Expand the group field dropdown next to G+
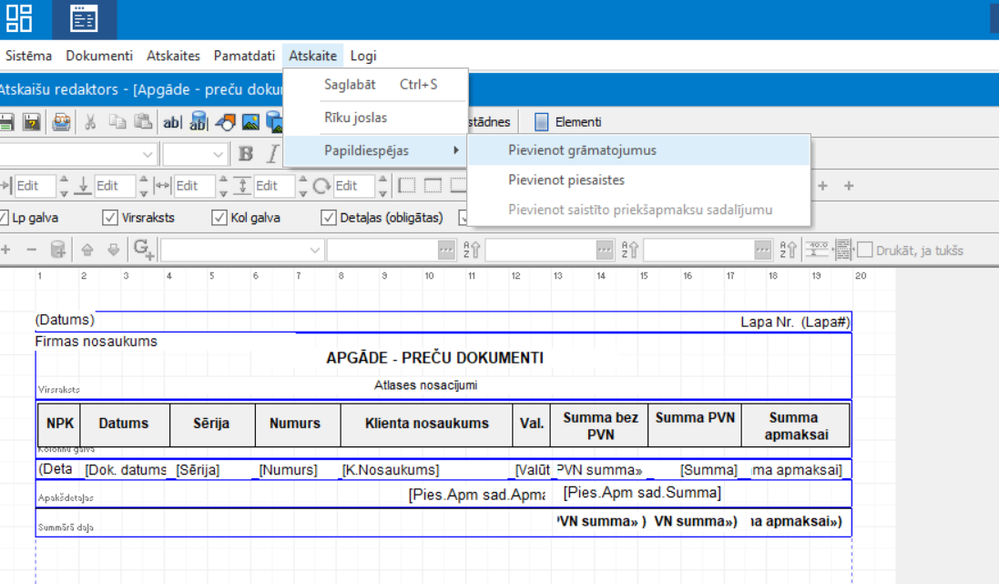Viewport: 999px width, 584px height. pos(316,250)
